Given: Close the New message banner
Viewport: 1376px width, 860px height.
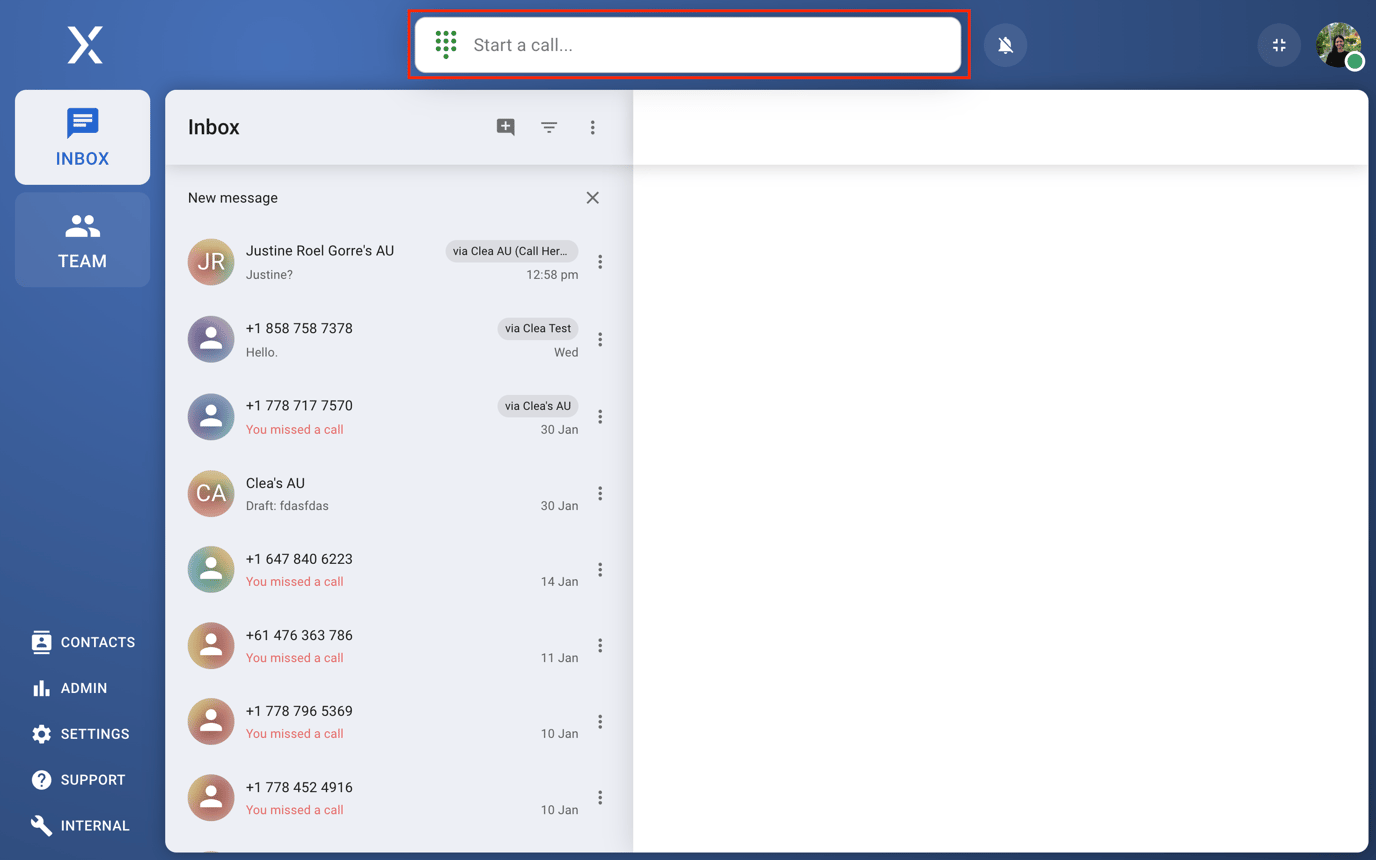Looking at the screenshot, I should (592, 198).
